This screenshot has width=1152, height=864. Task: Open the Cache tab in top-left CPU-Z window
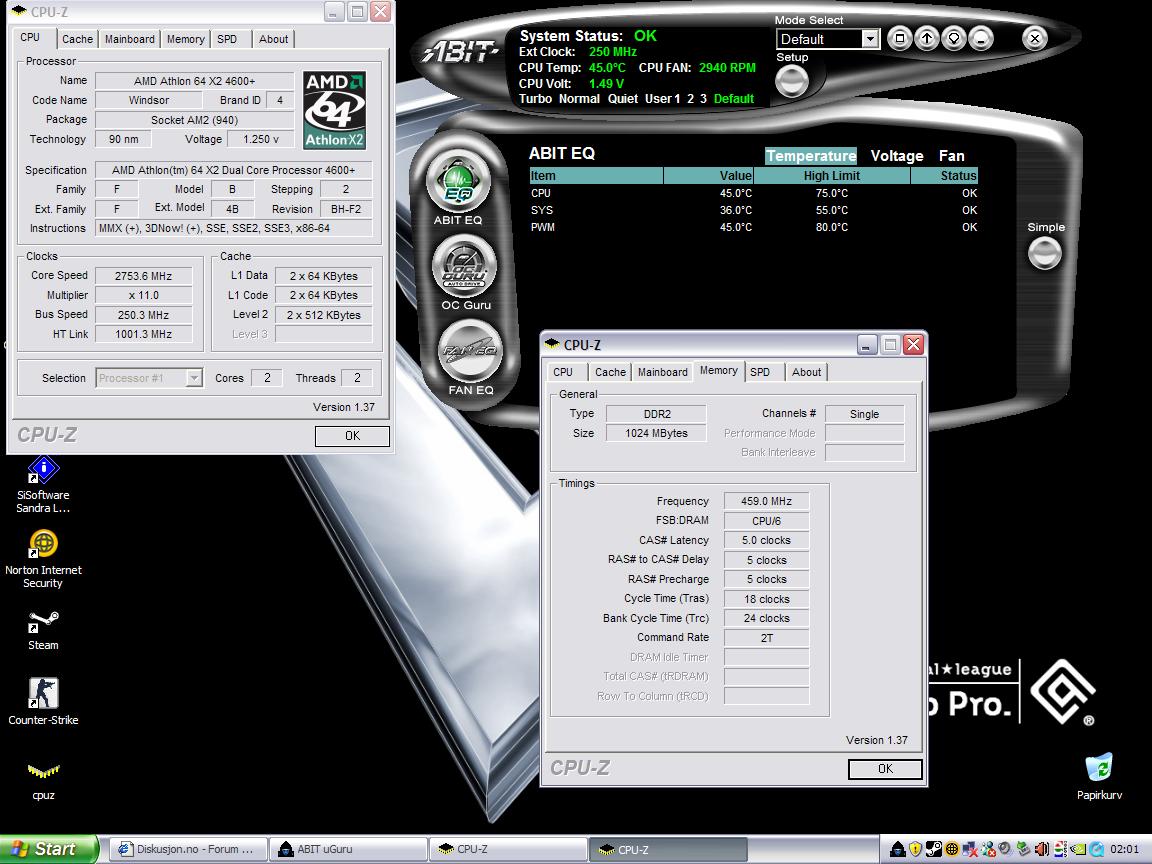click(x=77, y=39)
